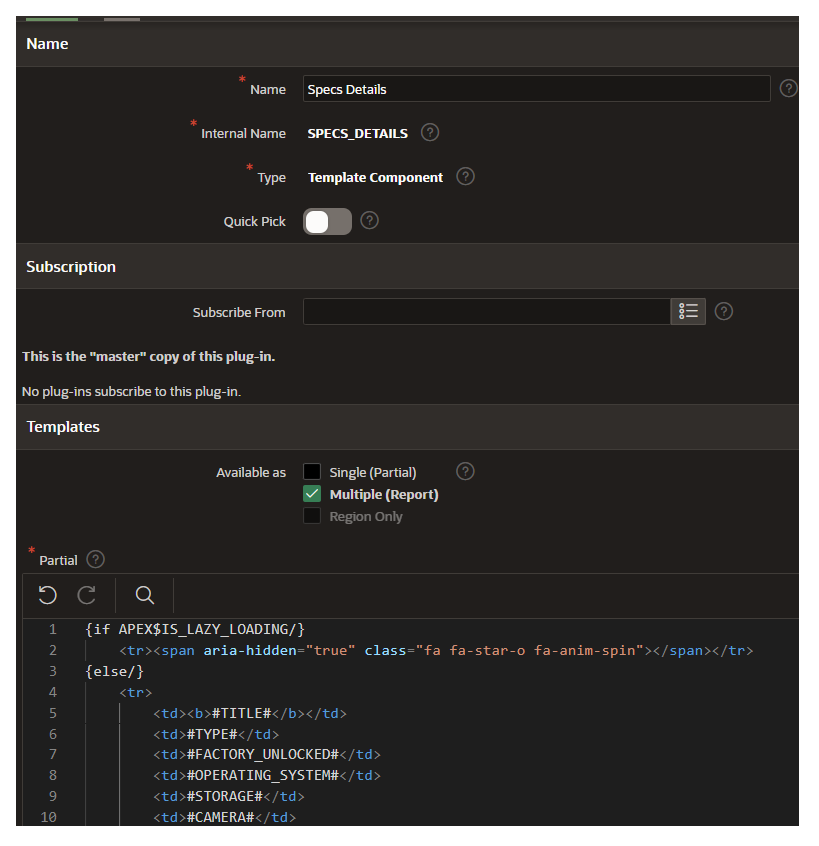Open help icon next to Template Component type
The width and height of the screenshot is (819, 846).
click(x=465, y=176)
